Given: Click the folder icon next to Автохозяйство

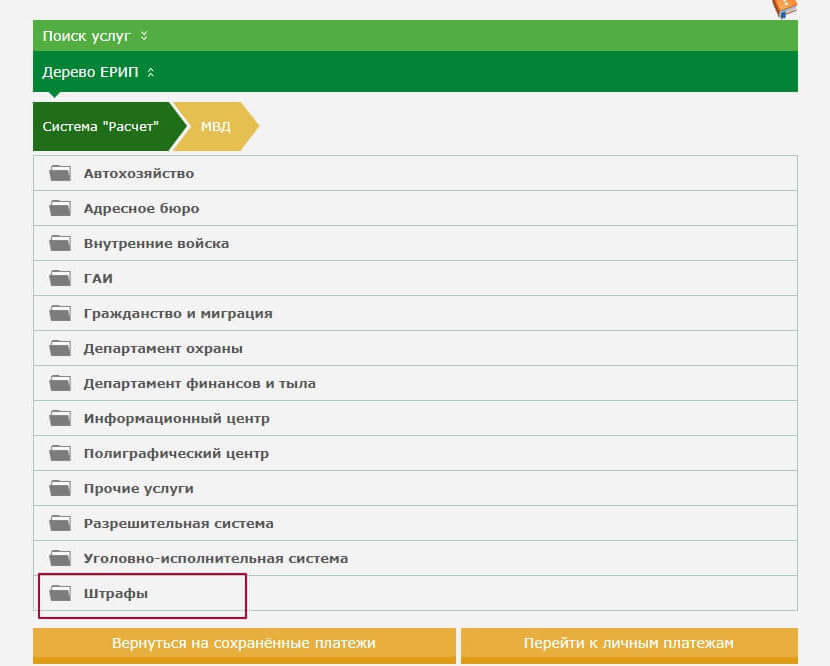Looking at the screenshot, I should point(61,174).
